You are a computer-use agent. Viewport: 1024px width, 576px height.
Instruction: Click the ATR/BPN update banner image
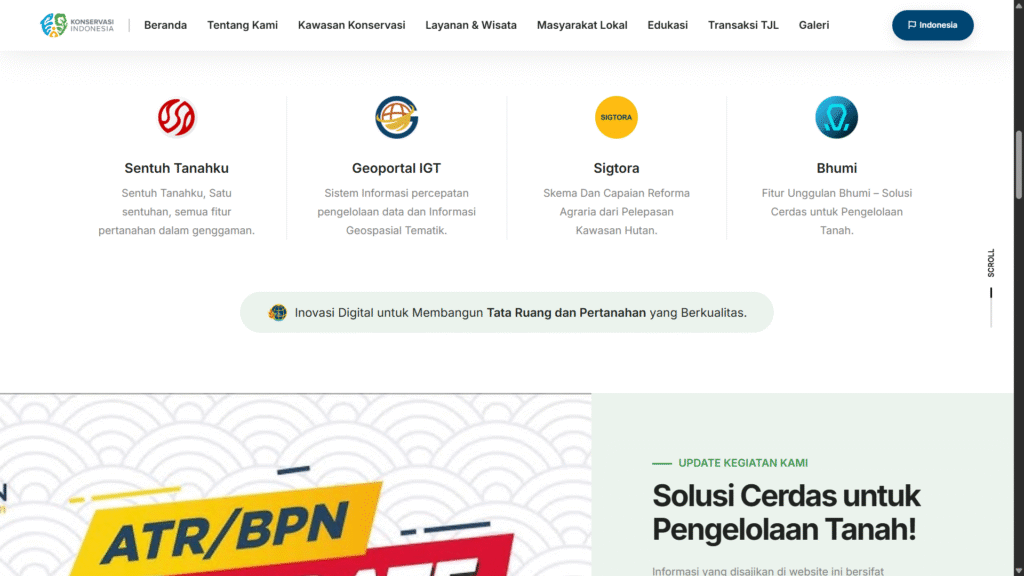point(295,485)
